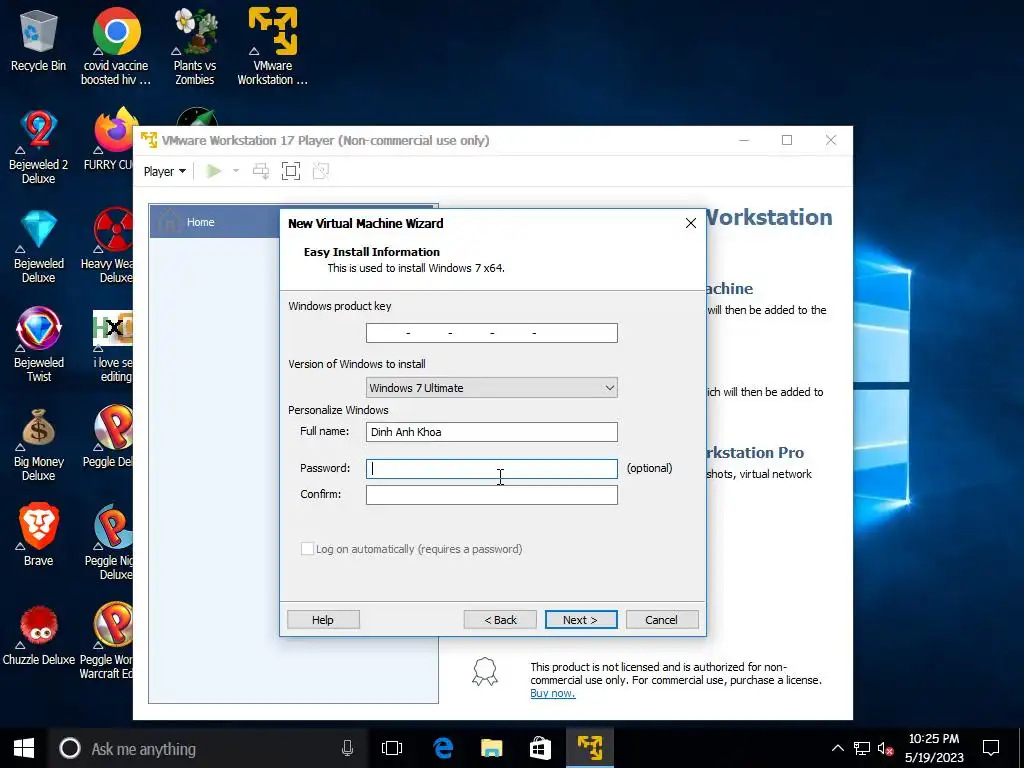This screenshot has height=768, width=1024.
Task: Launch Chuzzle Deluxe desktop icon
Action: coord(38,636)
